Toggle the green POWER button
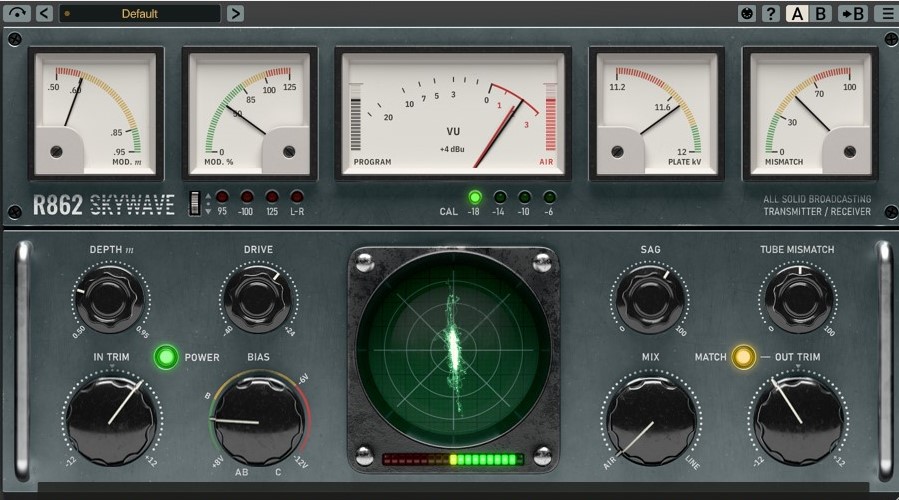The width and height of the screenshot is (899, 500). [x=166, y=357]
